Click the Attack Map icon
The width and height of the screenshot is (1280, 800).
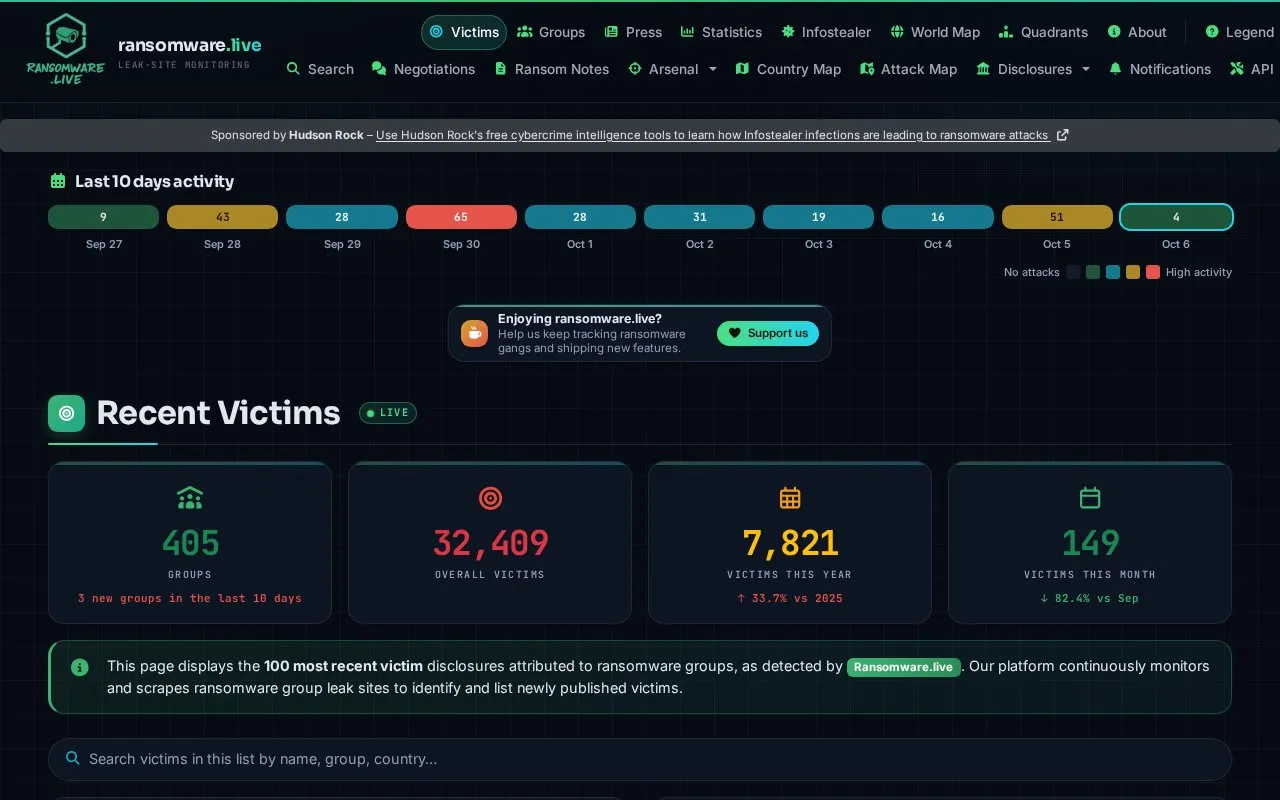click(x=865, y=69)
